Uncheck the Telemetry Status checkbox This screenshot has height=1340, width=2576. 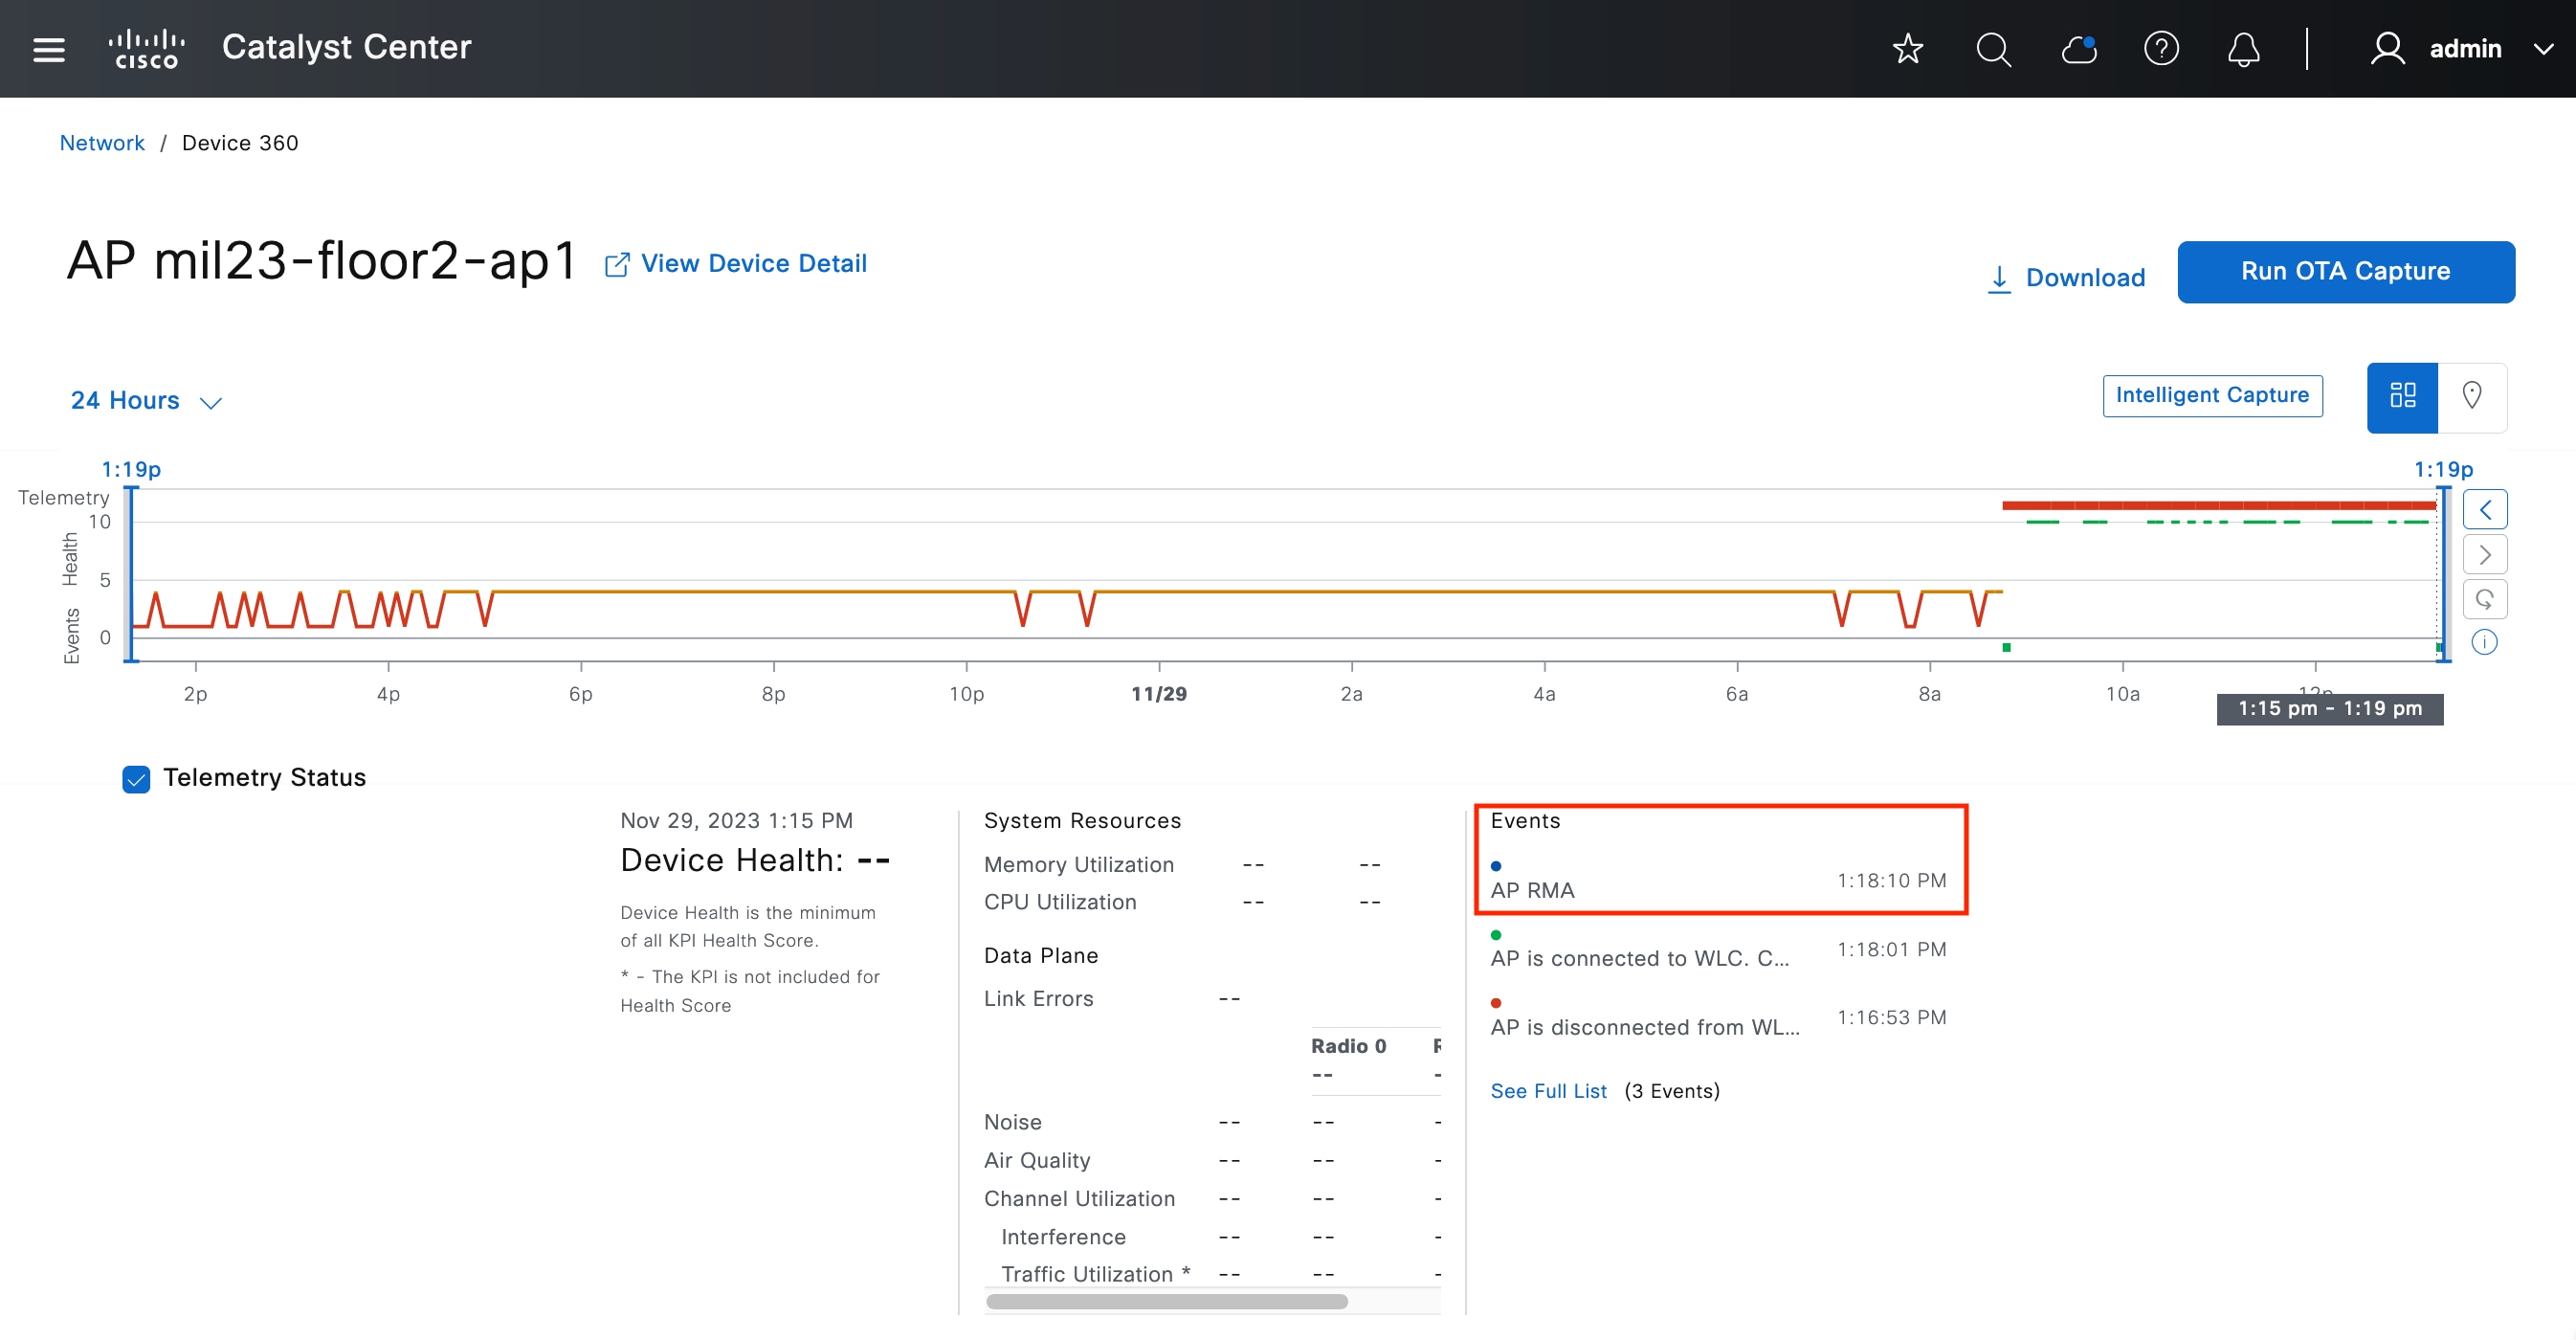coord(136,778)
